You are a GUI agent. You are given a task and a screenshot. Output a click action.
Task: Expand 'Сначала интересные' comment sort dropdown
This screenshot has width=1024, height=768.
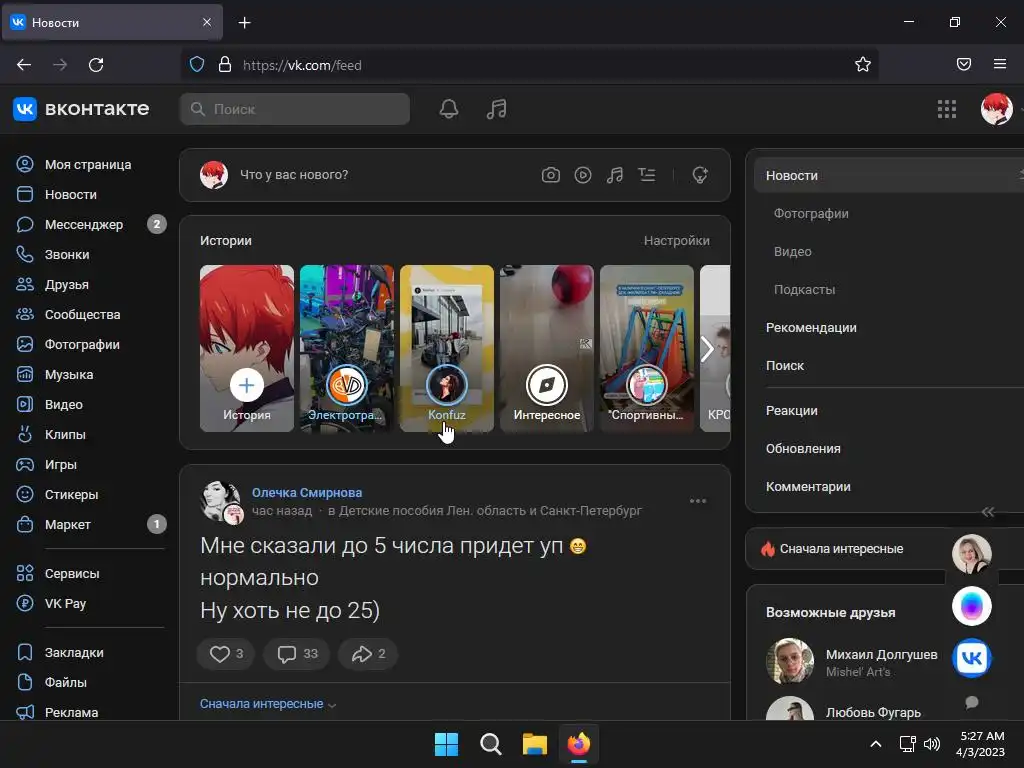coord(268,704)
